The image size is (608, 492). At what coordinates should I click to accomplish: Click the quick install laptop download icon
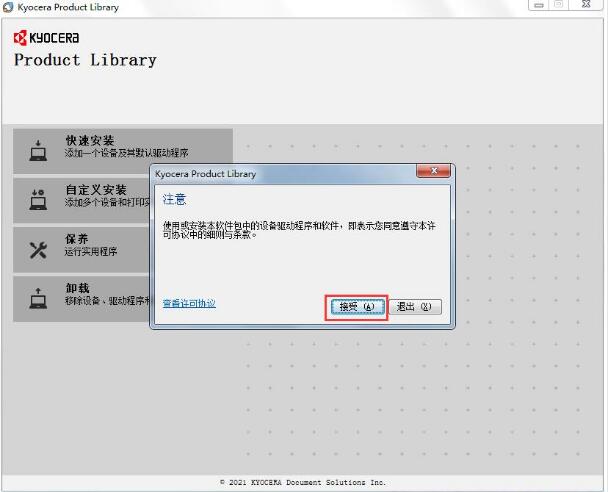[x=38, y=150]
